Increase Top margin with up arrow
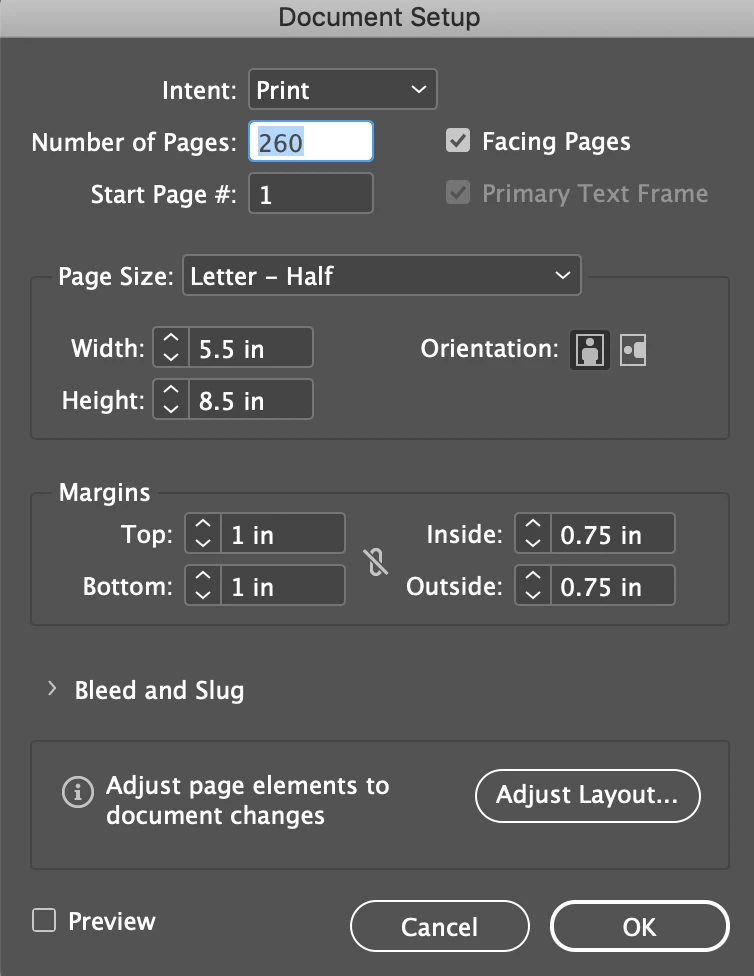 click(x=203, y=524)
